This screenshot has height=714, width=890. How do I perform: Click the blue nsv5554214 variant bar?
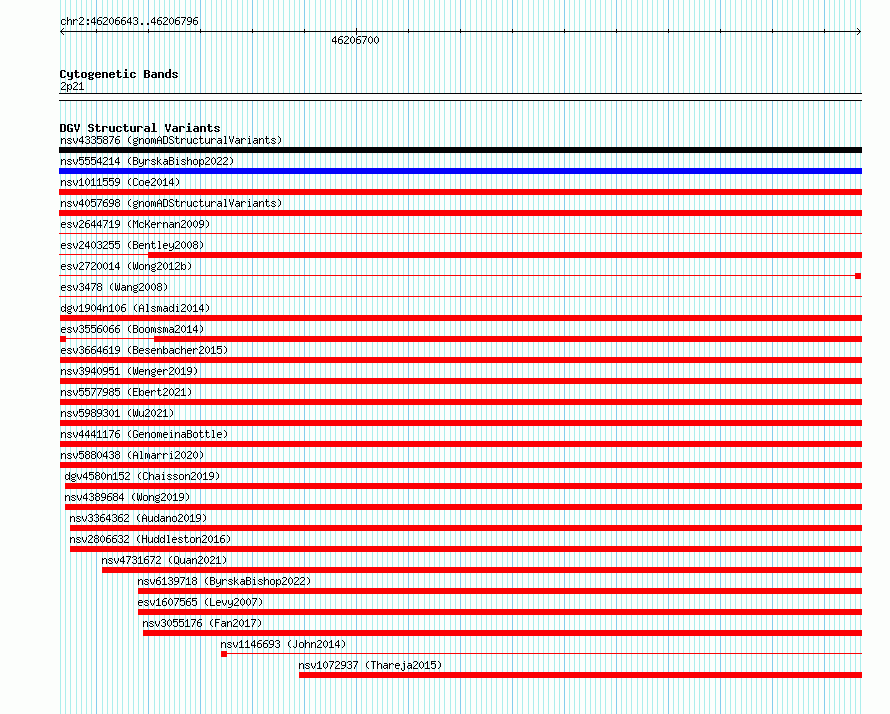[x=460, y=171]
